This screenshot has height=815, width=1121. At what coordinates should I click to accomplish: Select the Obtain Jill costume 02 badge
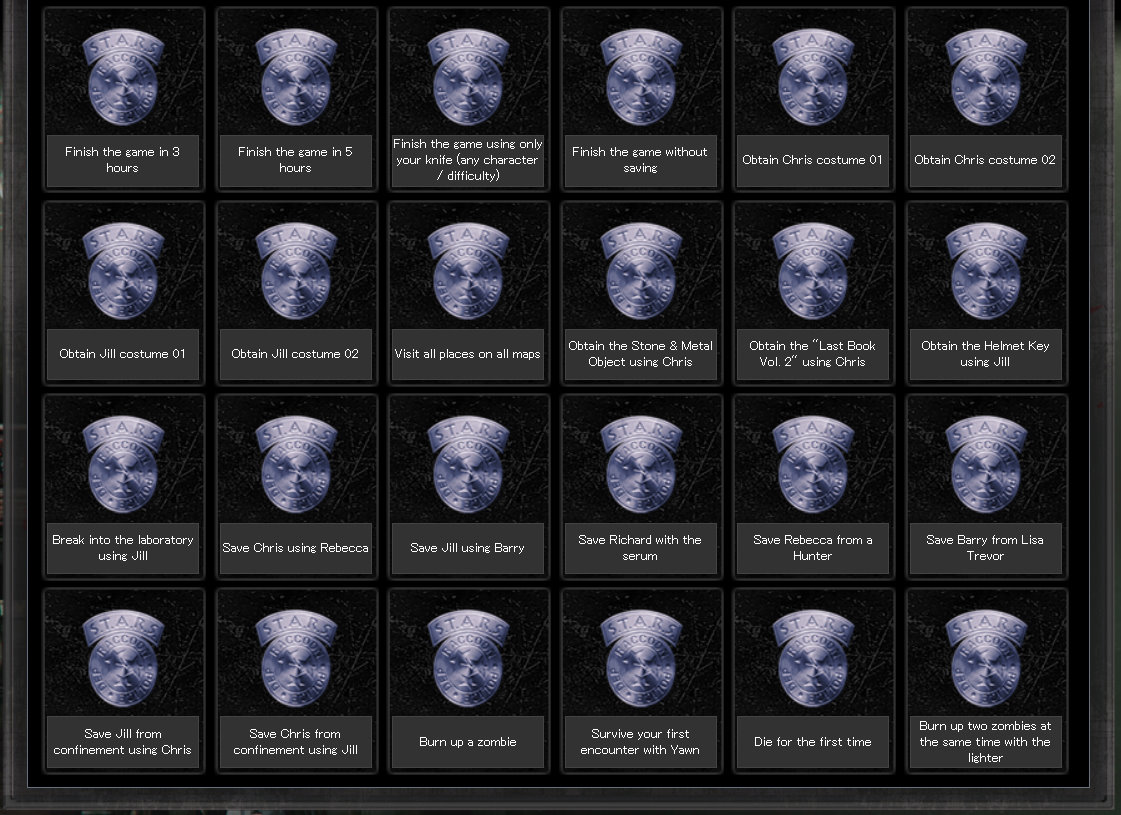pos(296,271)
